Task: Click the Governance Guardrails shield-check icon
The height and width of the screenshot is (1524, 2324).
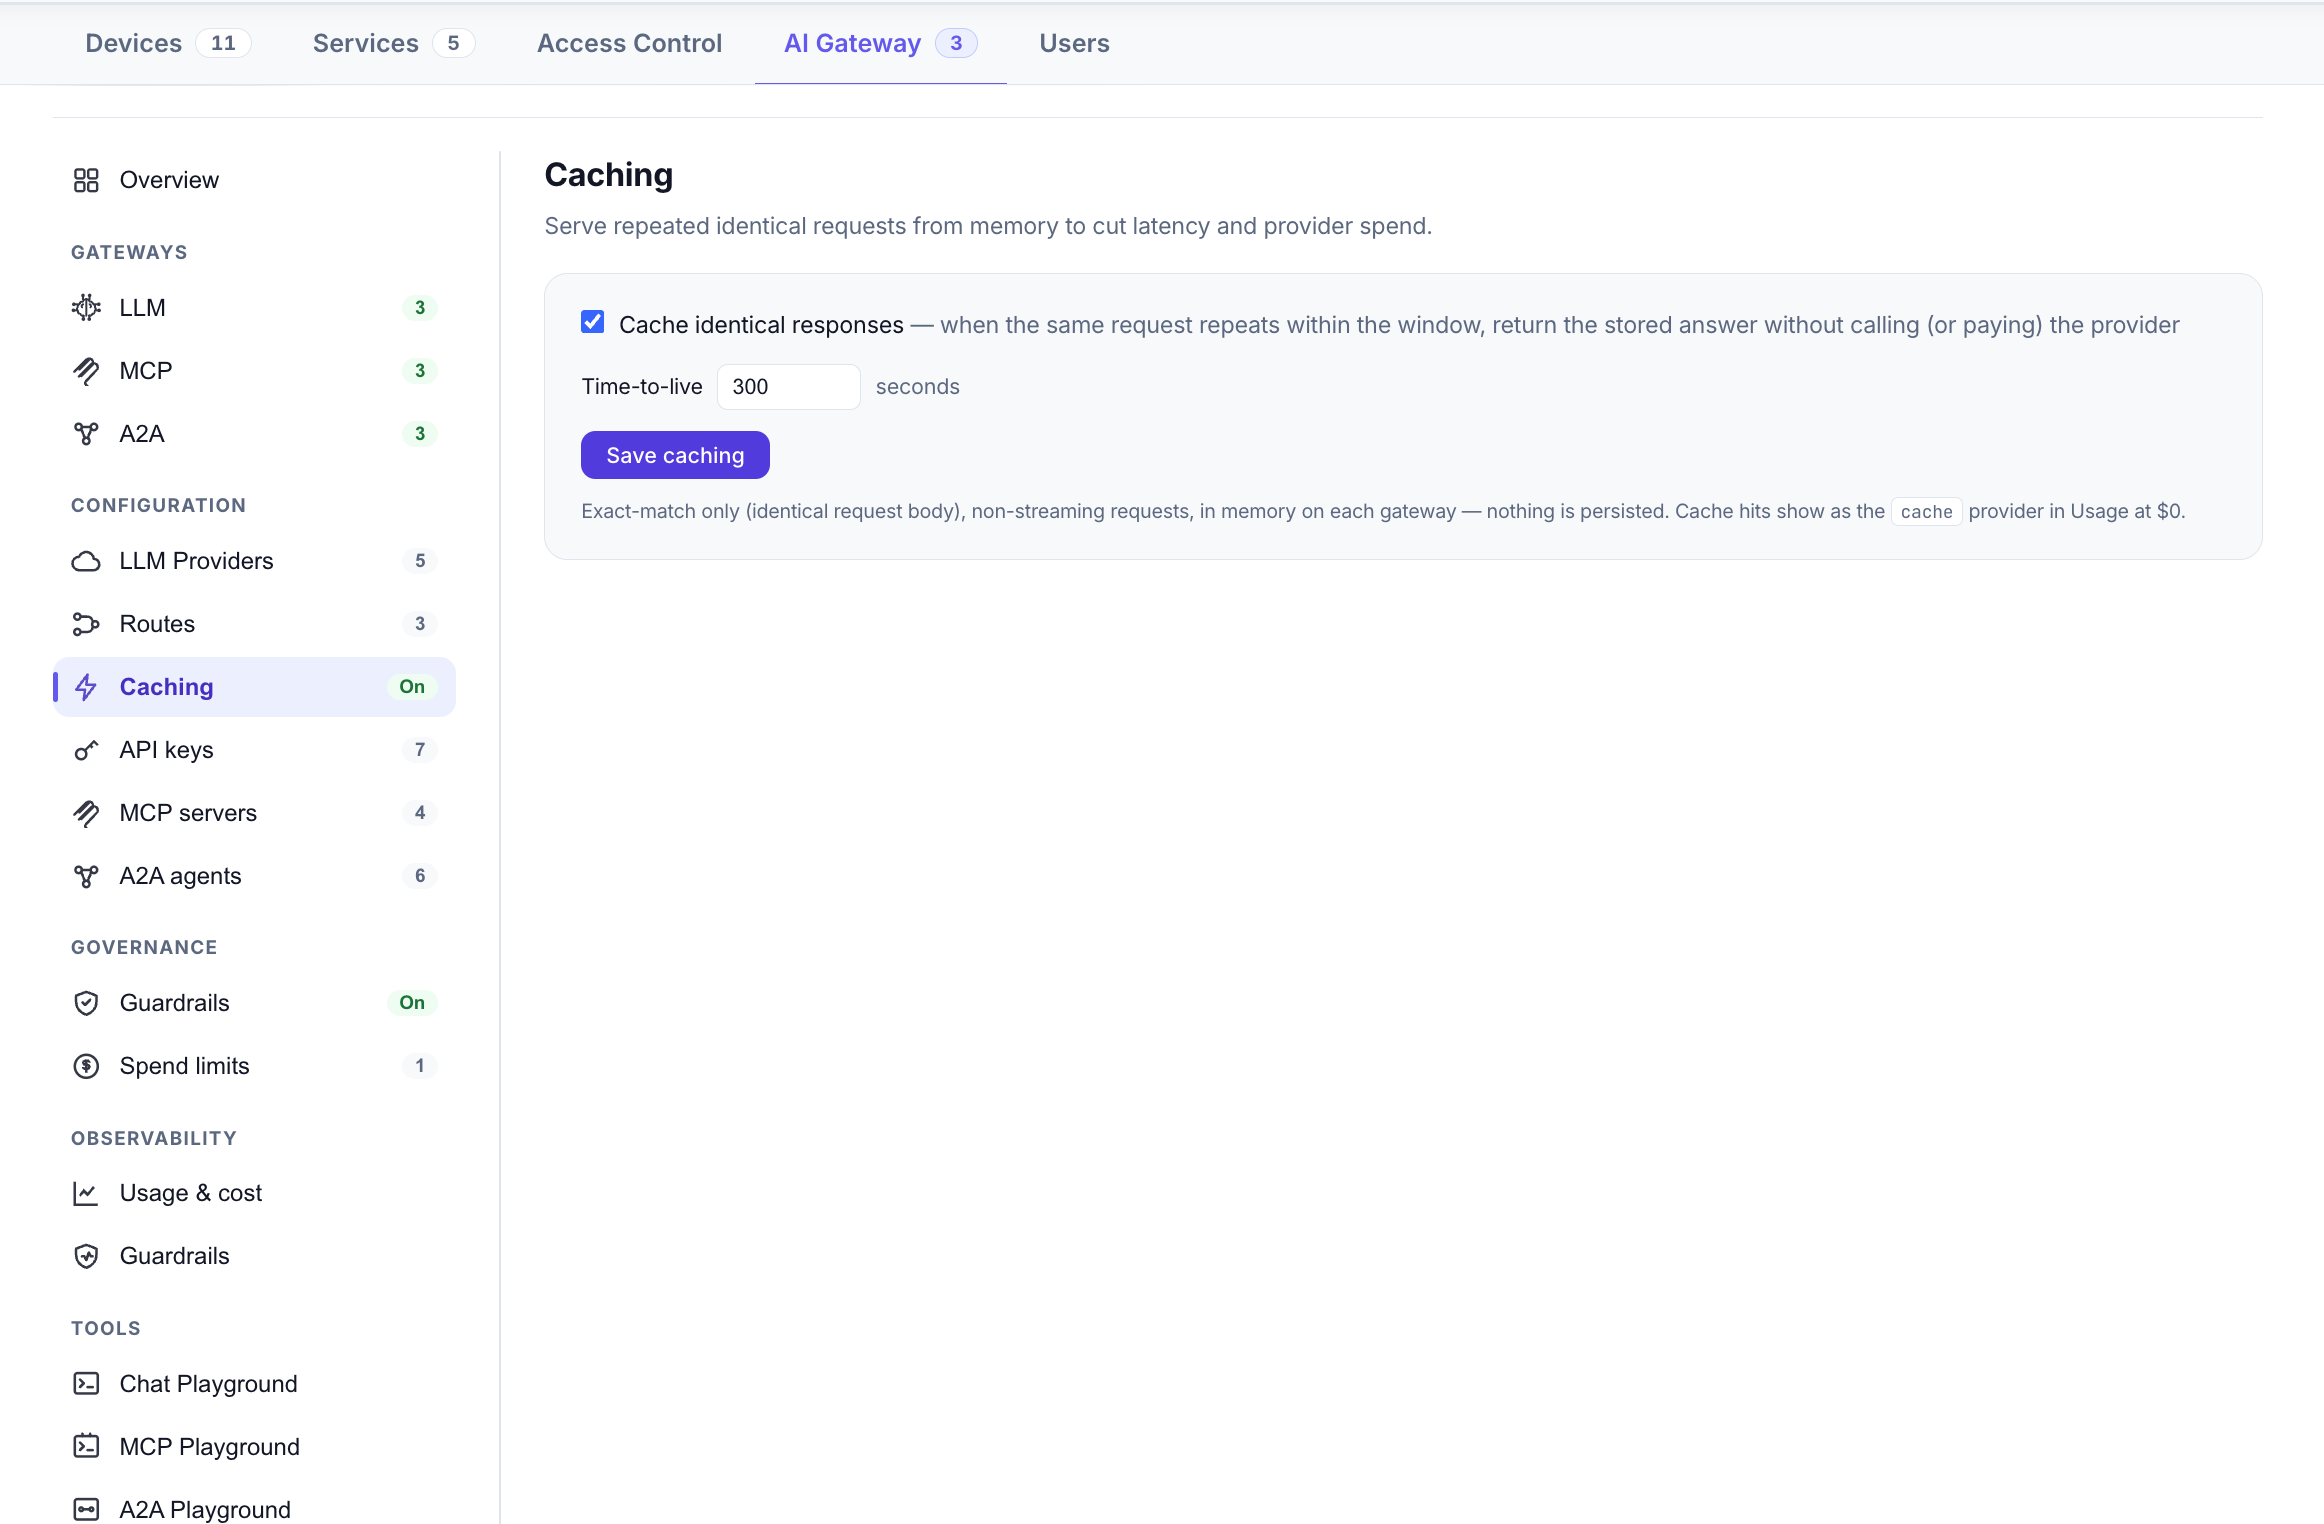Action: pyautogui.click(x=86, y=1003)
